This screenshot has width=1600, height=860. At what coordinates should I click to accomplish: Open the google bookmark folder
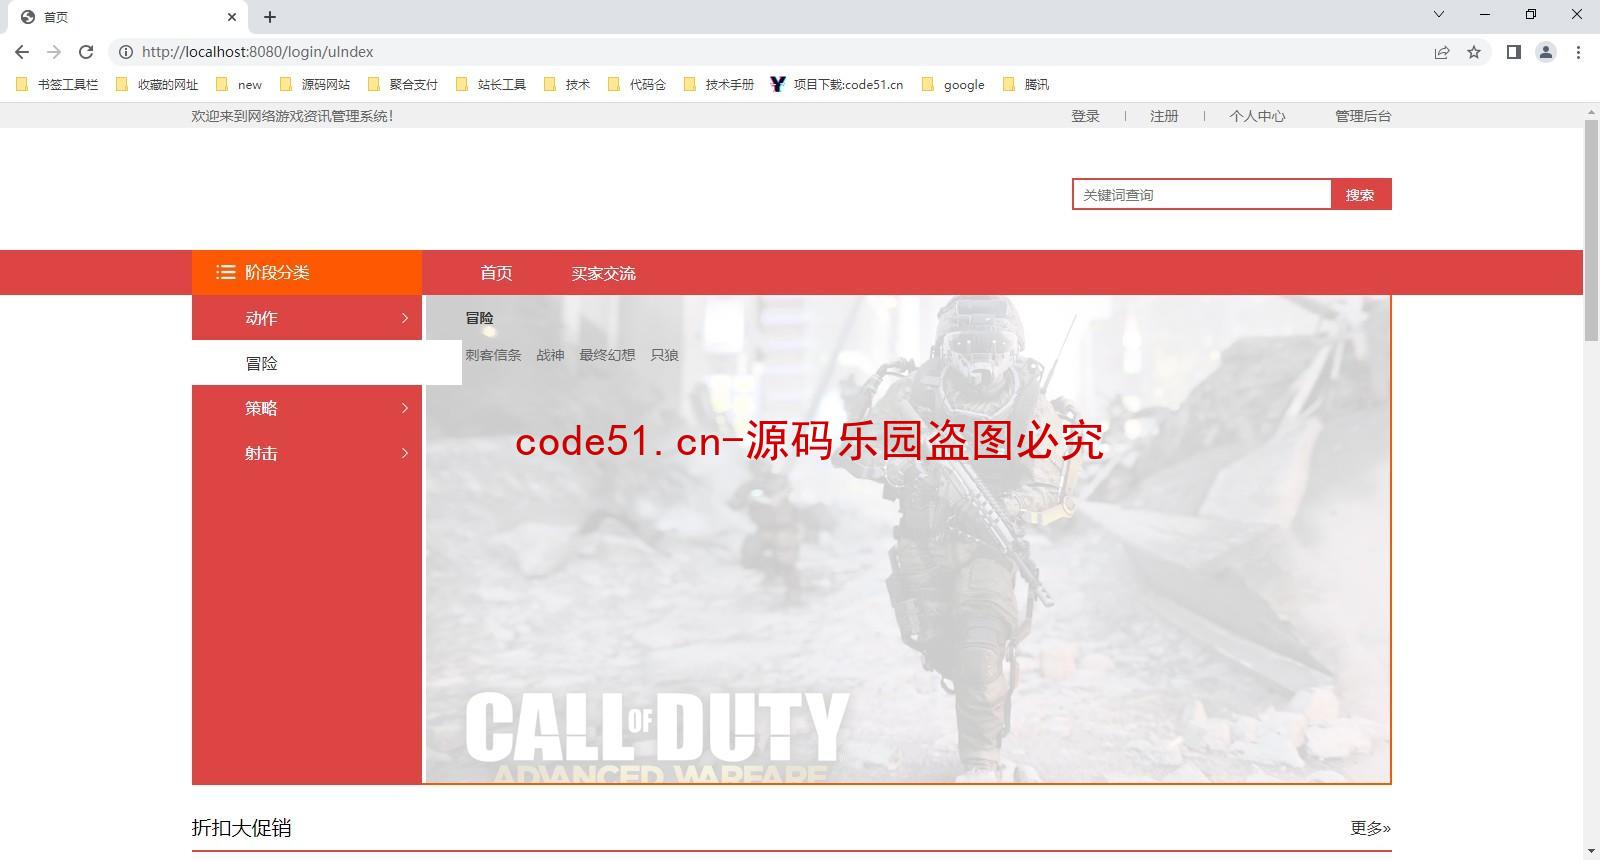(x=954, y=85)
